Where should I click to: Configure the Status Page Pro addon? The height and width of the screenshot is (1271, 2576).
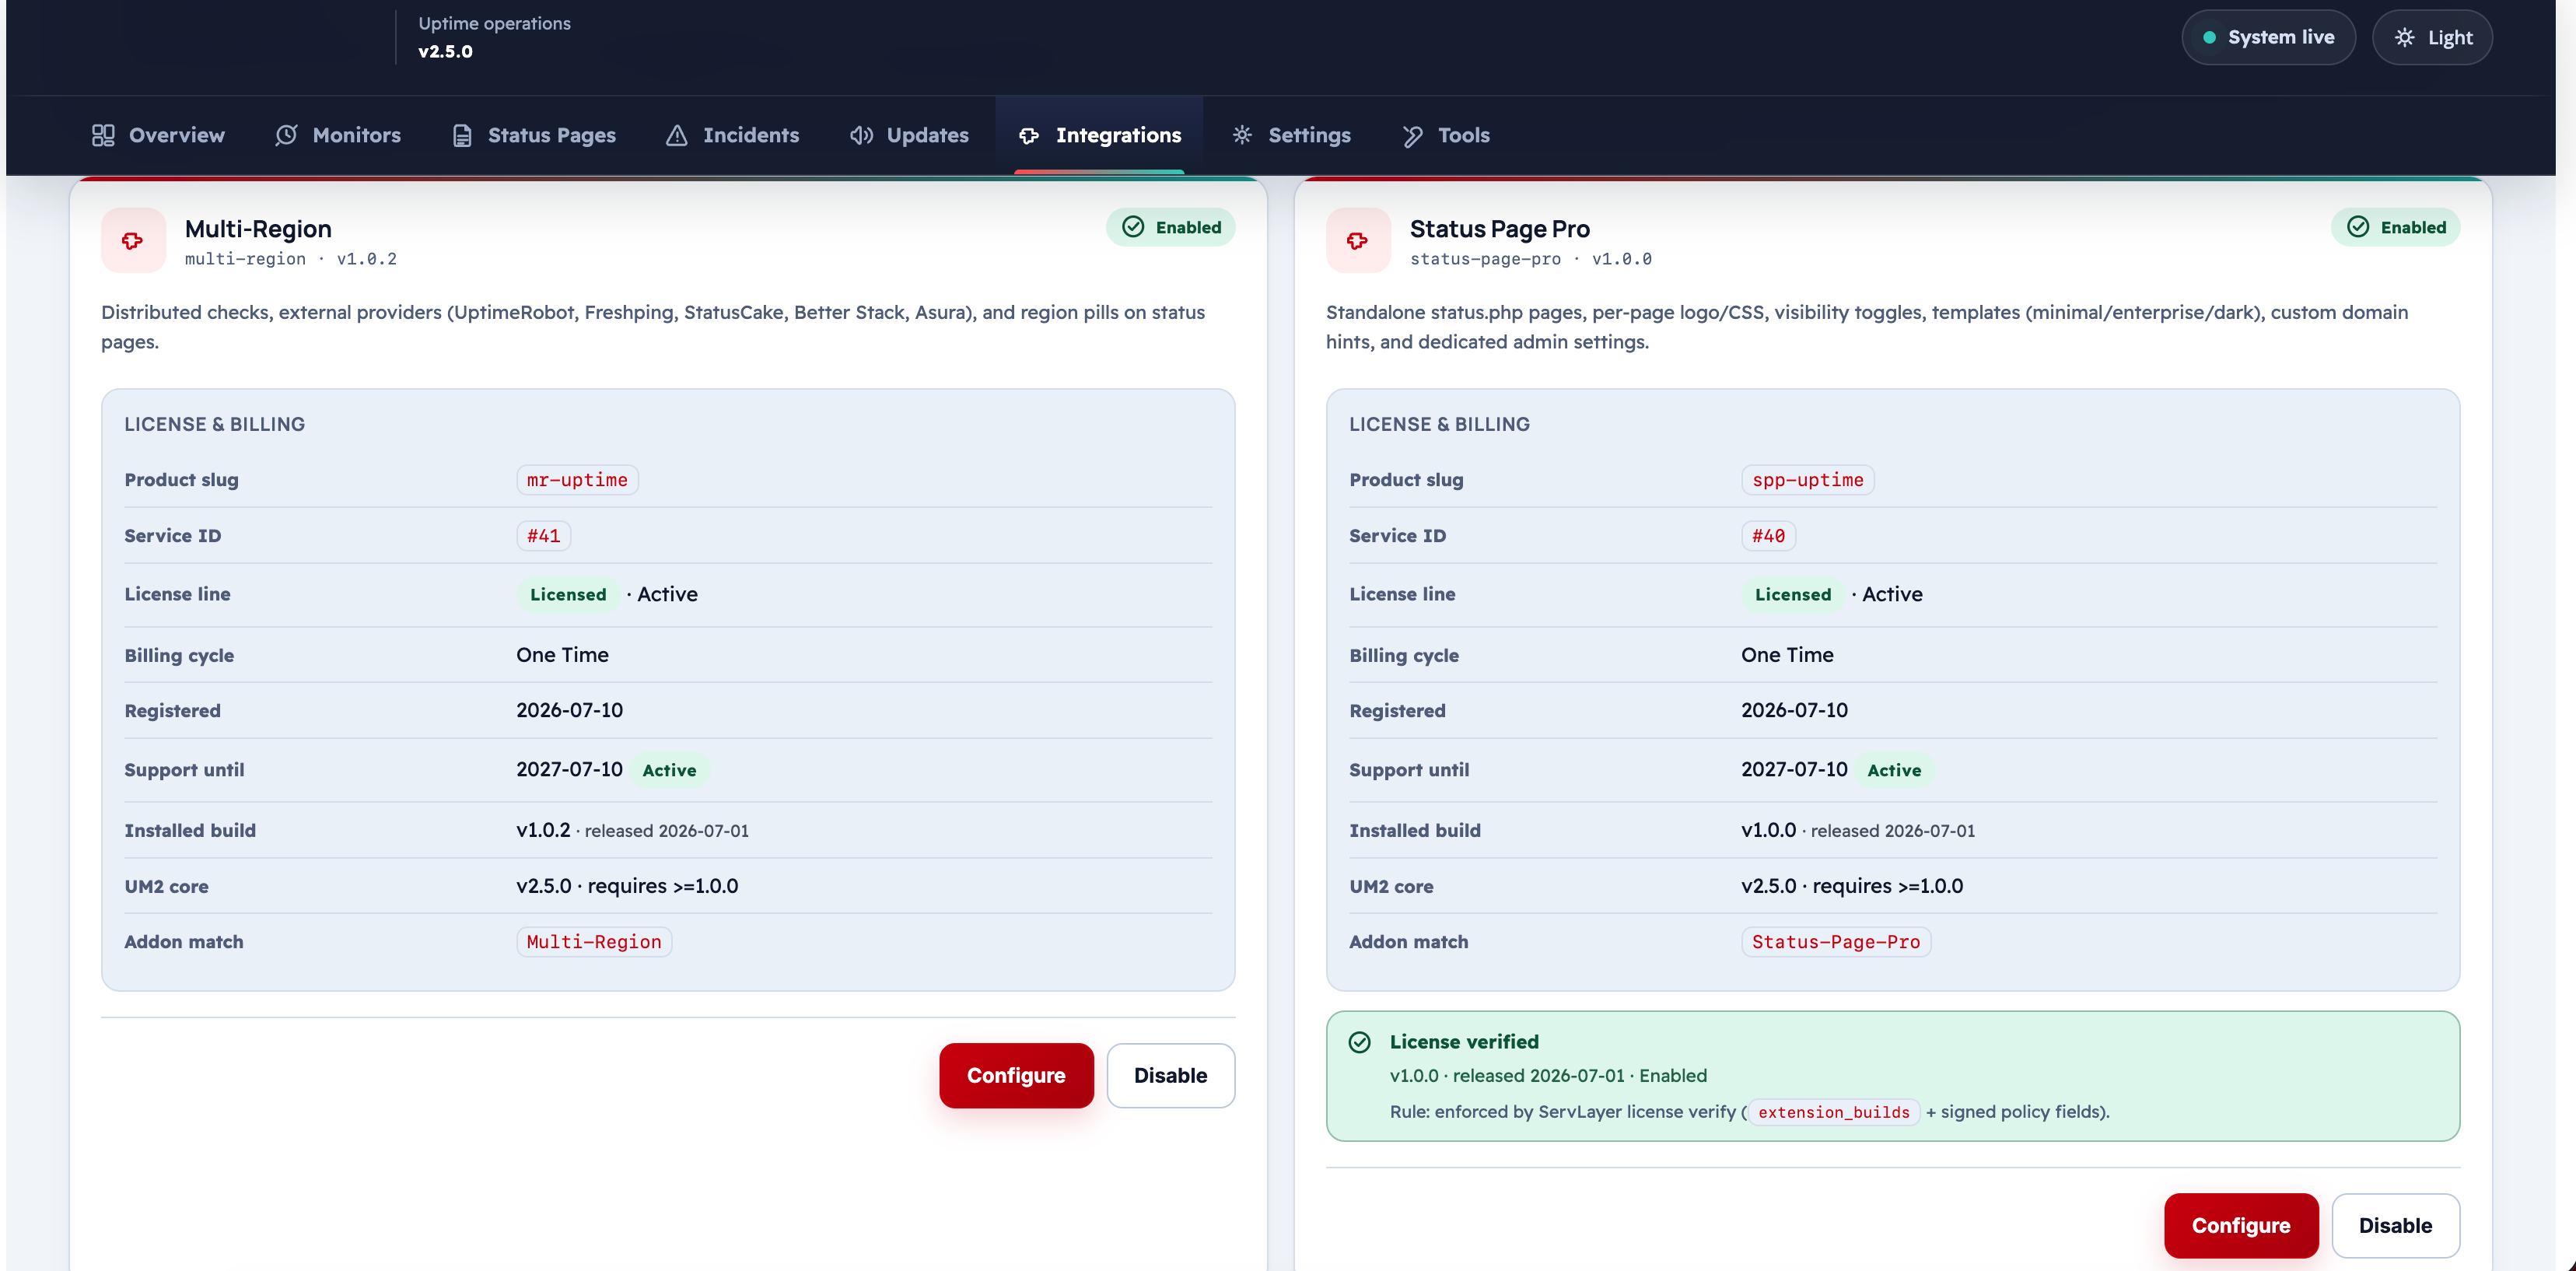(x=2241, y=1225)
